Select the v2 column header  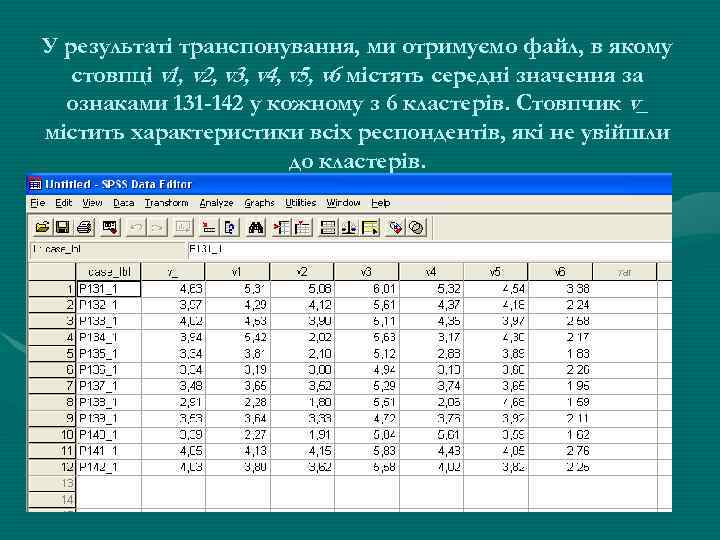pyautogui.click(x=302, y=272)
